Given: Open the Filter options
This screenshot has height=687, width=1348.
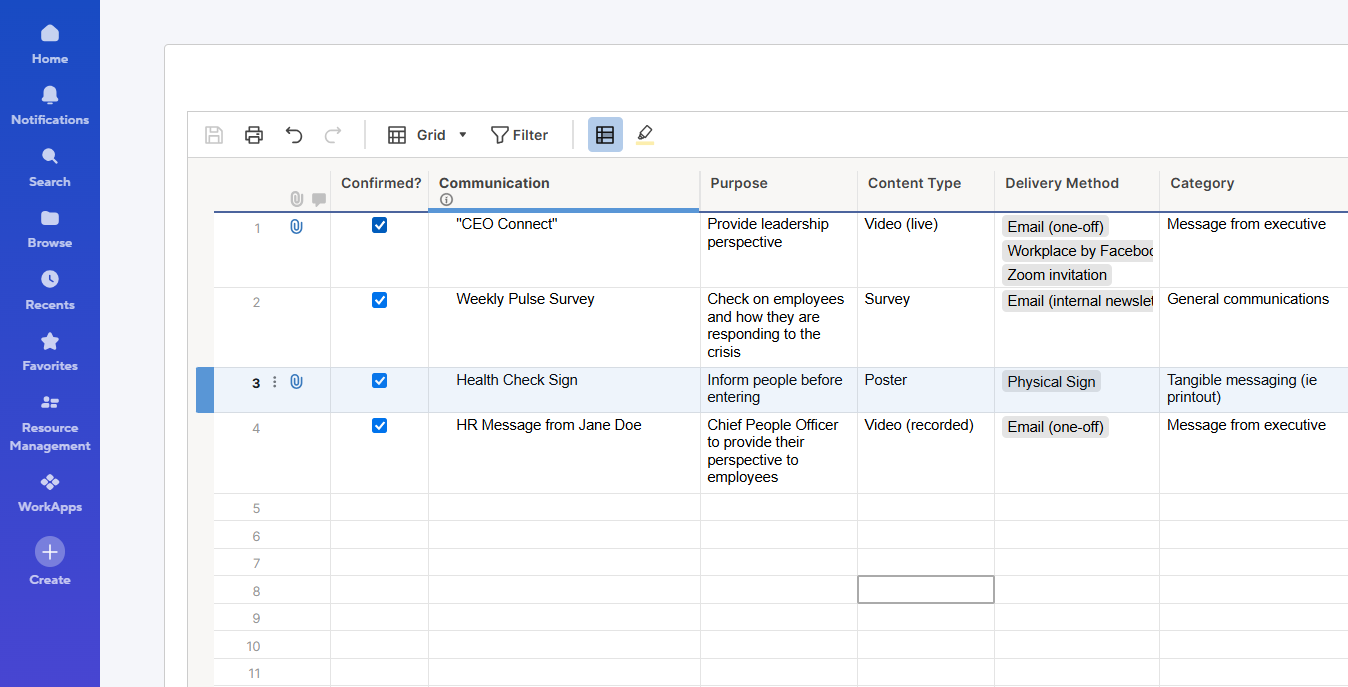Looking at the screenshot, I should click(519, 134).
